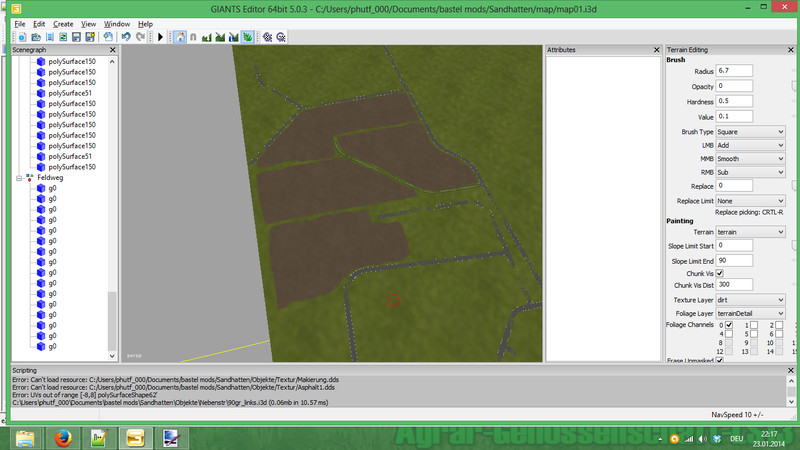The image size is (800, 450).
Task: Click the Hardness input field
Action: tap(734, 101)
